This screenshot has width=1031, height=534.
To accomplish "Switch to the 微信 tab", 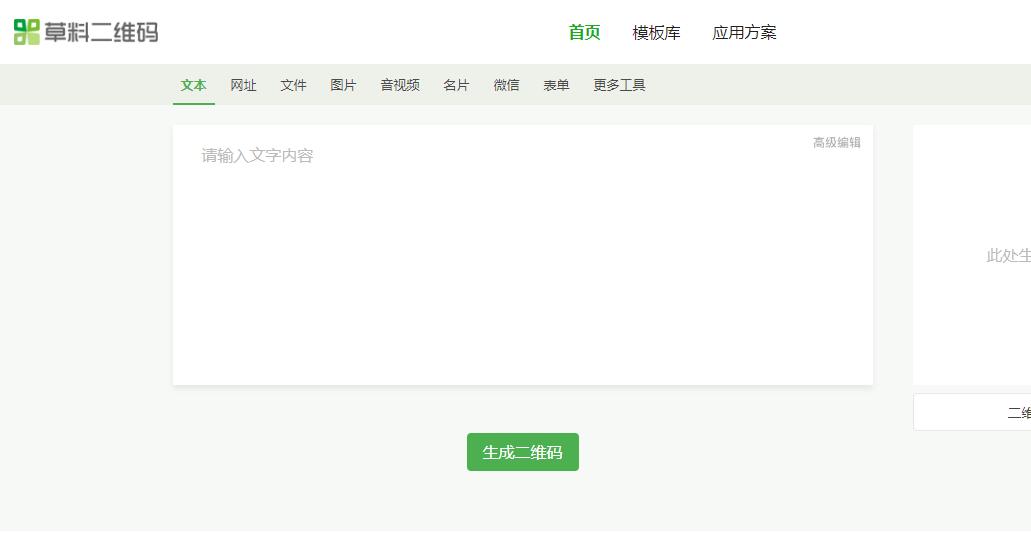I will click(506, 85).
